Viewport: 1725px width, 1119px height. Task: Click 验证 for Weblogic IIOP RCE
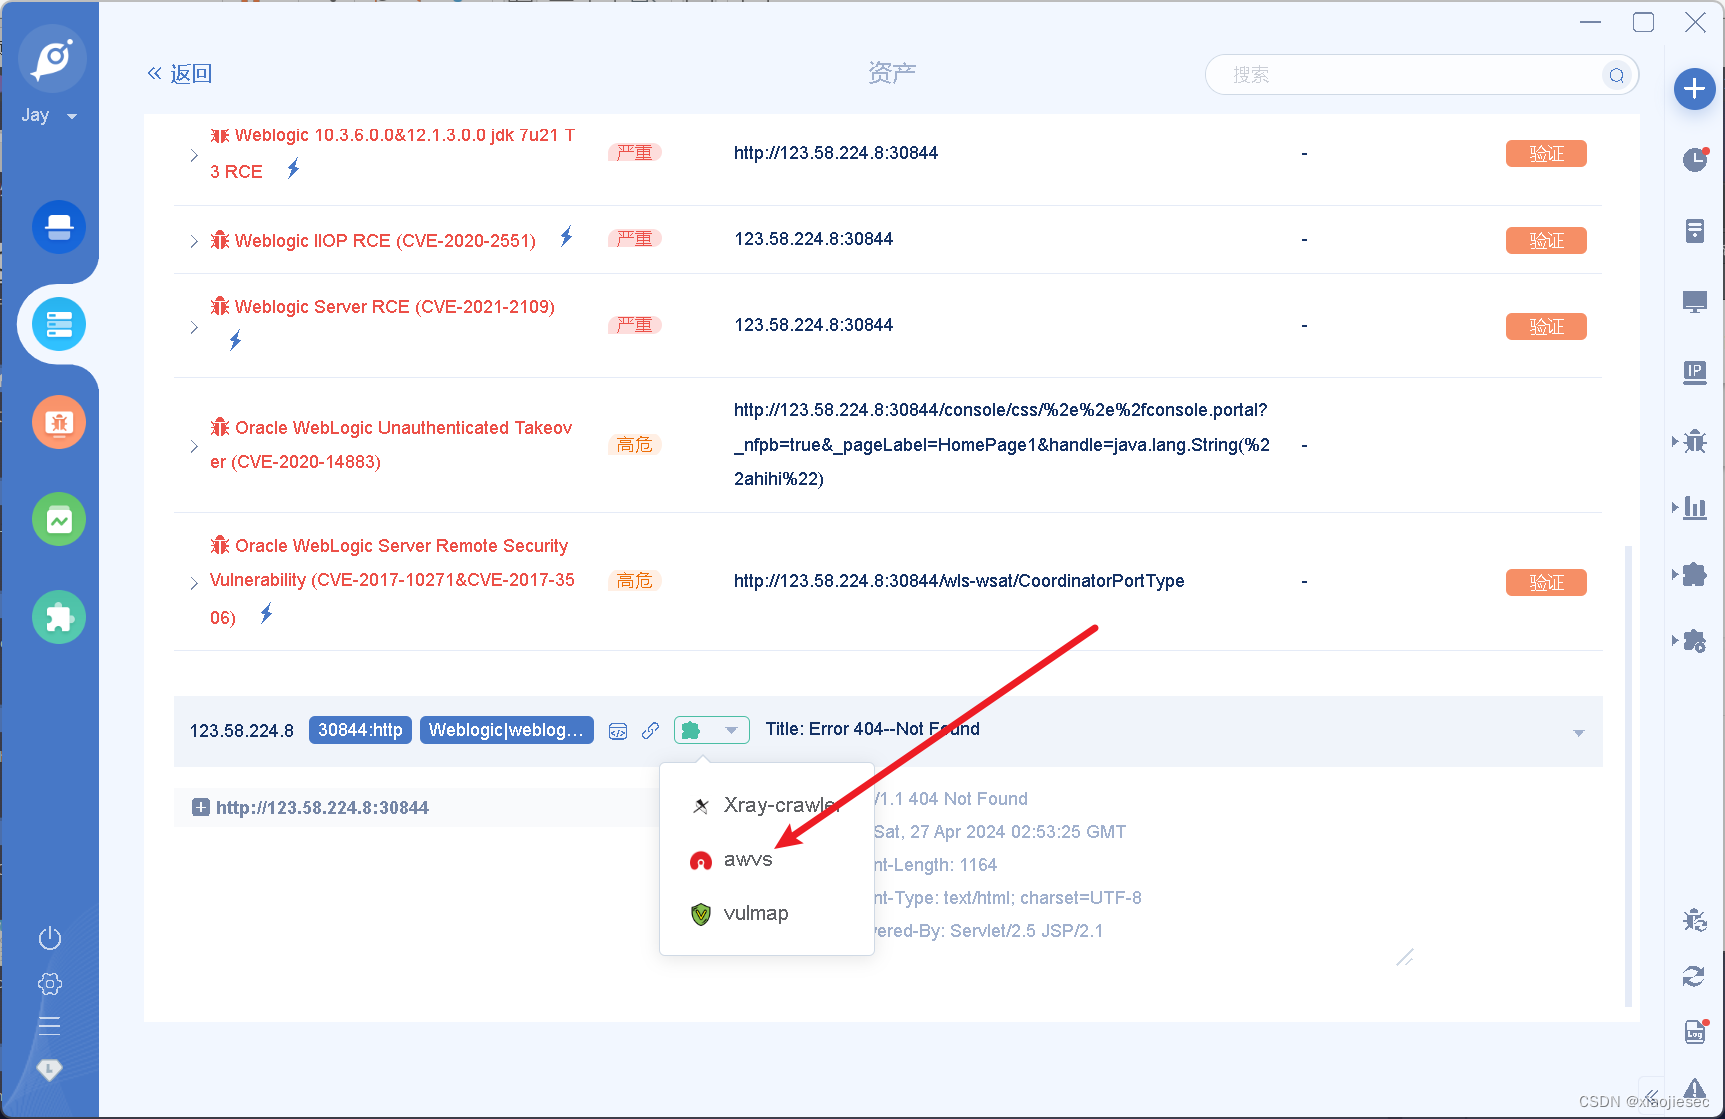coord(1546,241)
